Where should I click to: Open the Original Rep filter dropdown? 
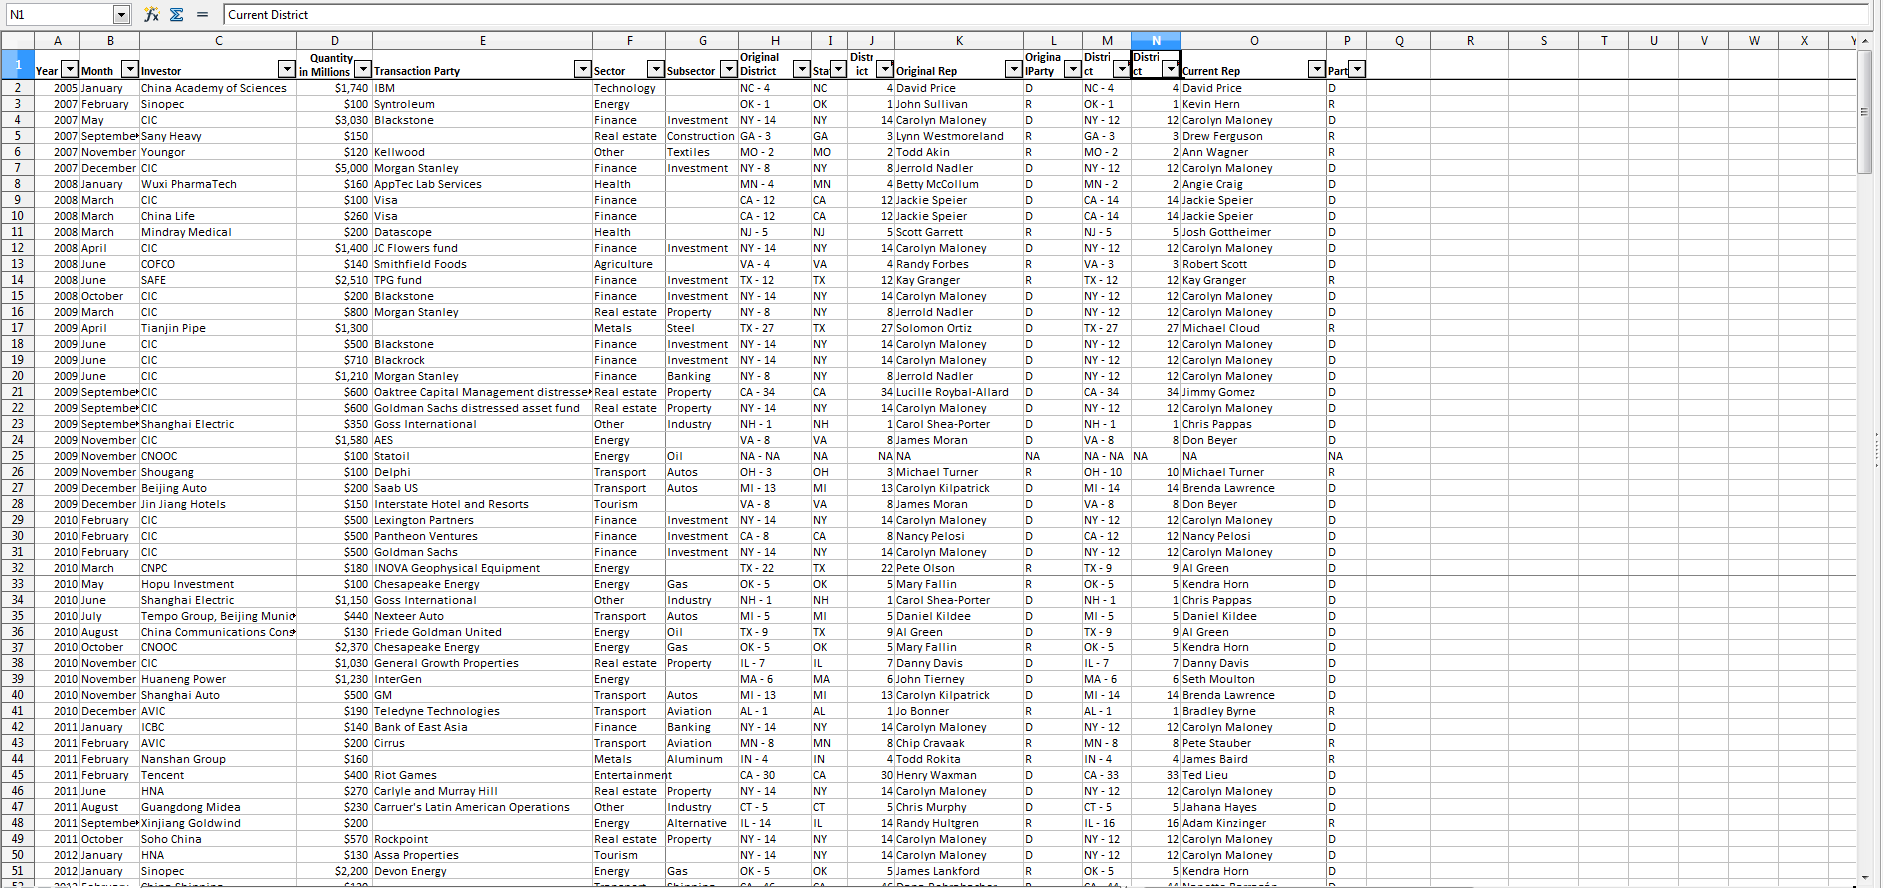coord(1013,69)
